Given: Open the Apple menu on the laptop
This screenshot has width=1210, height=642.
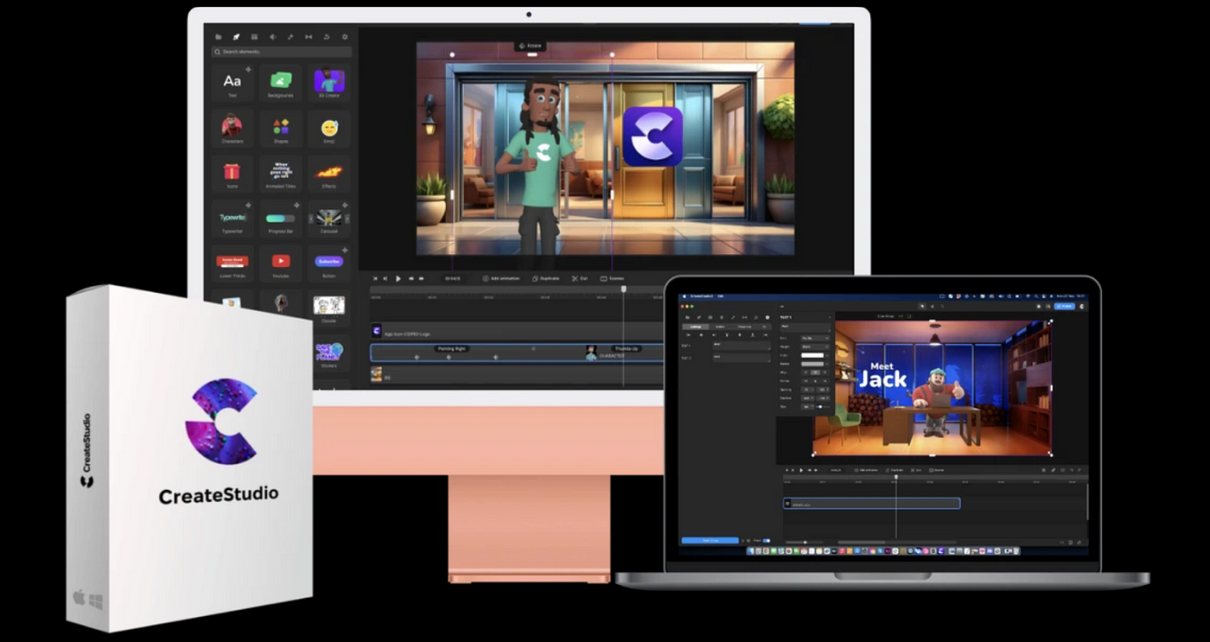Looking at the screenshot, I should (685, 296).
